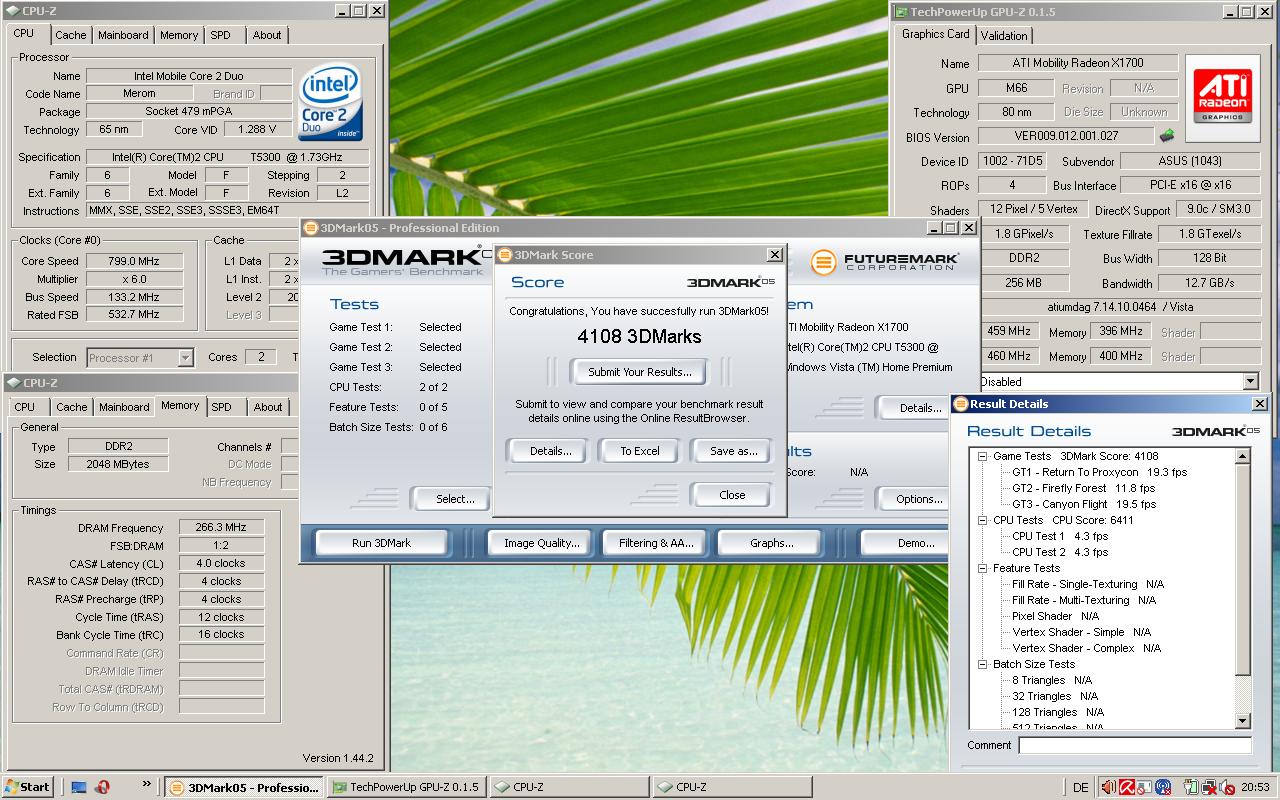
Task: Click the muted volume tray icon
Action: tap(1226, 787)
